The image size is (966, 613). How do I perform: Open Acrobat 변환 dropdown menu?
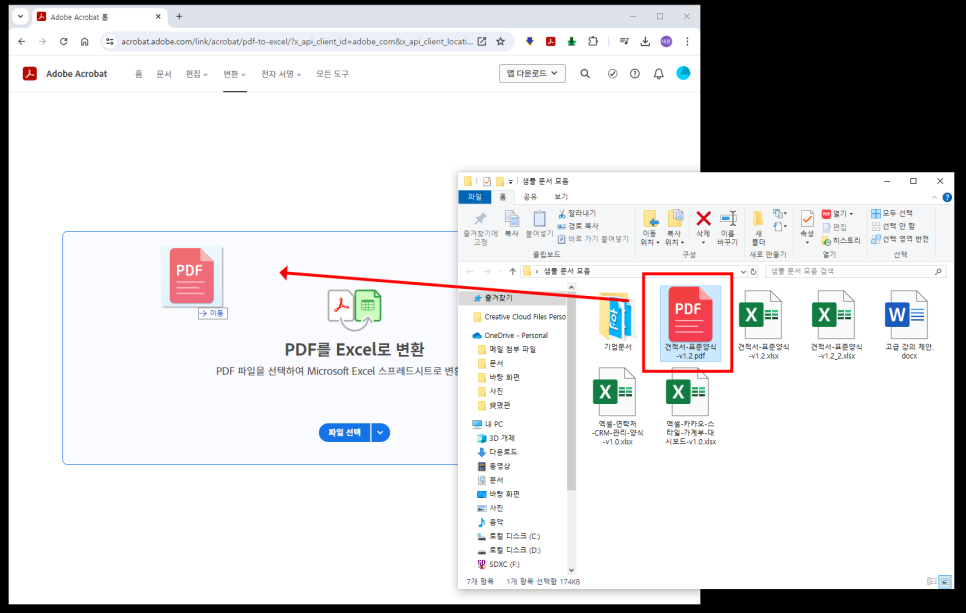point(234,74)
